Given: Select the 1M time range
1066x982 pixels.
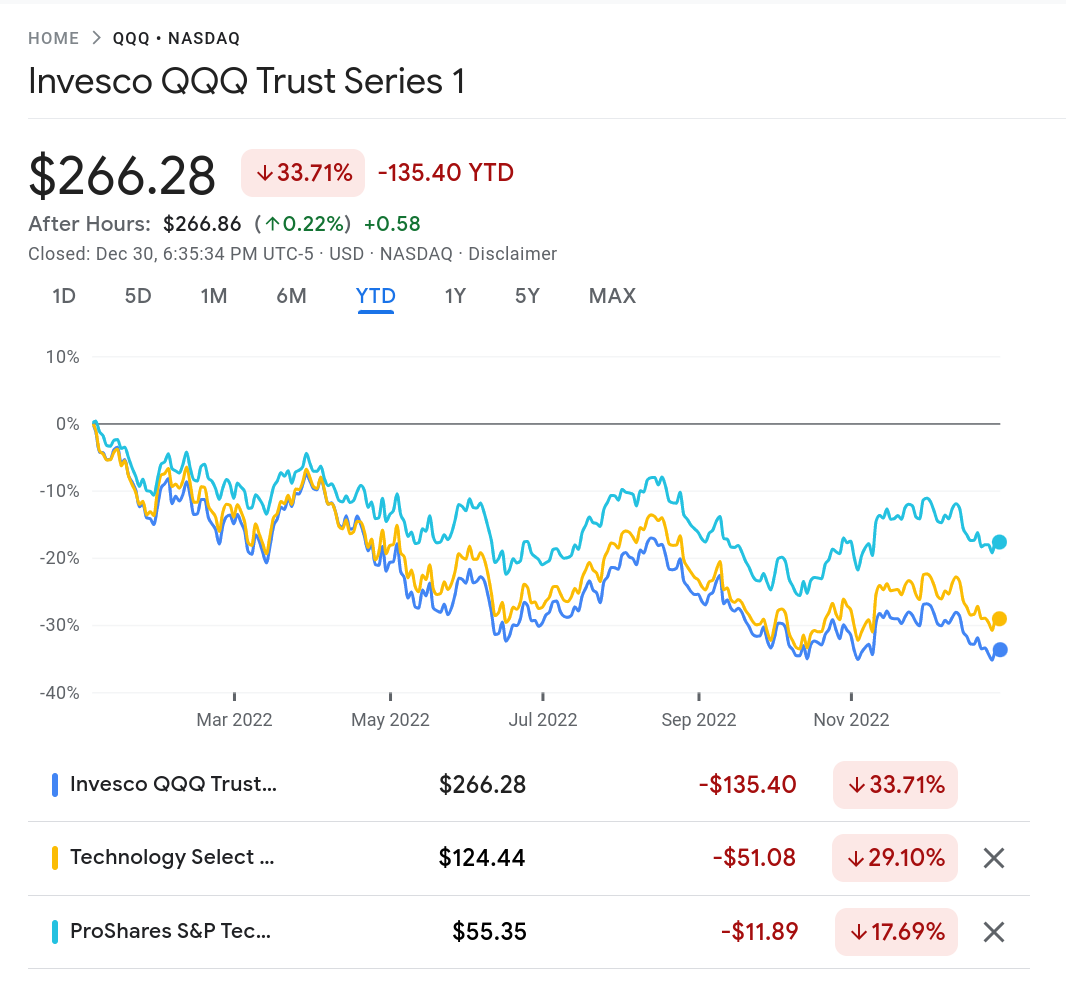Looking at the screenshot, I should (213, 296).
